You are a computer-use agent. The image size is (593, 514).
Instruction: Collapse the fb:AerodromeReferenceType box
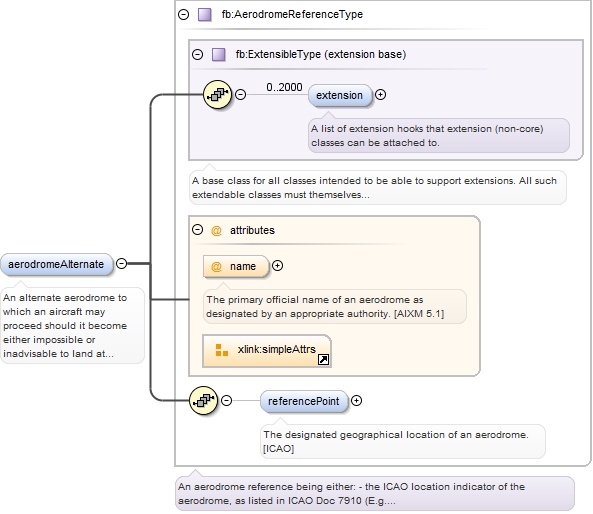click(184, 14)
